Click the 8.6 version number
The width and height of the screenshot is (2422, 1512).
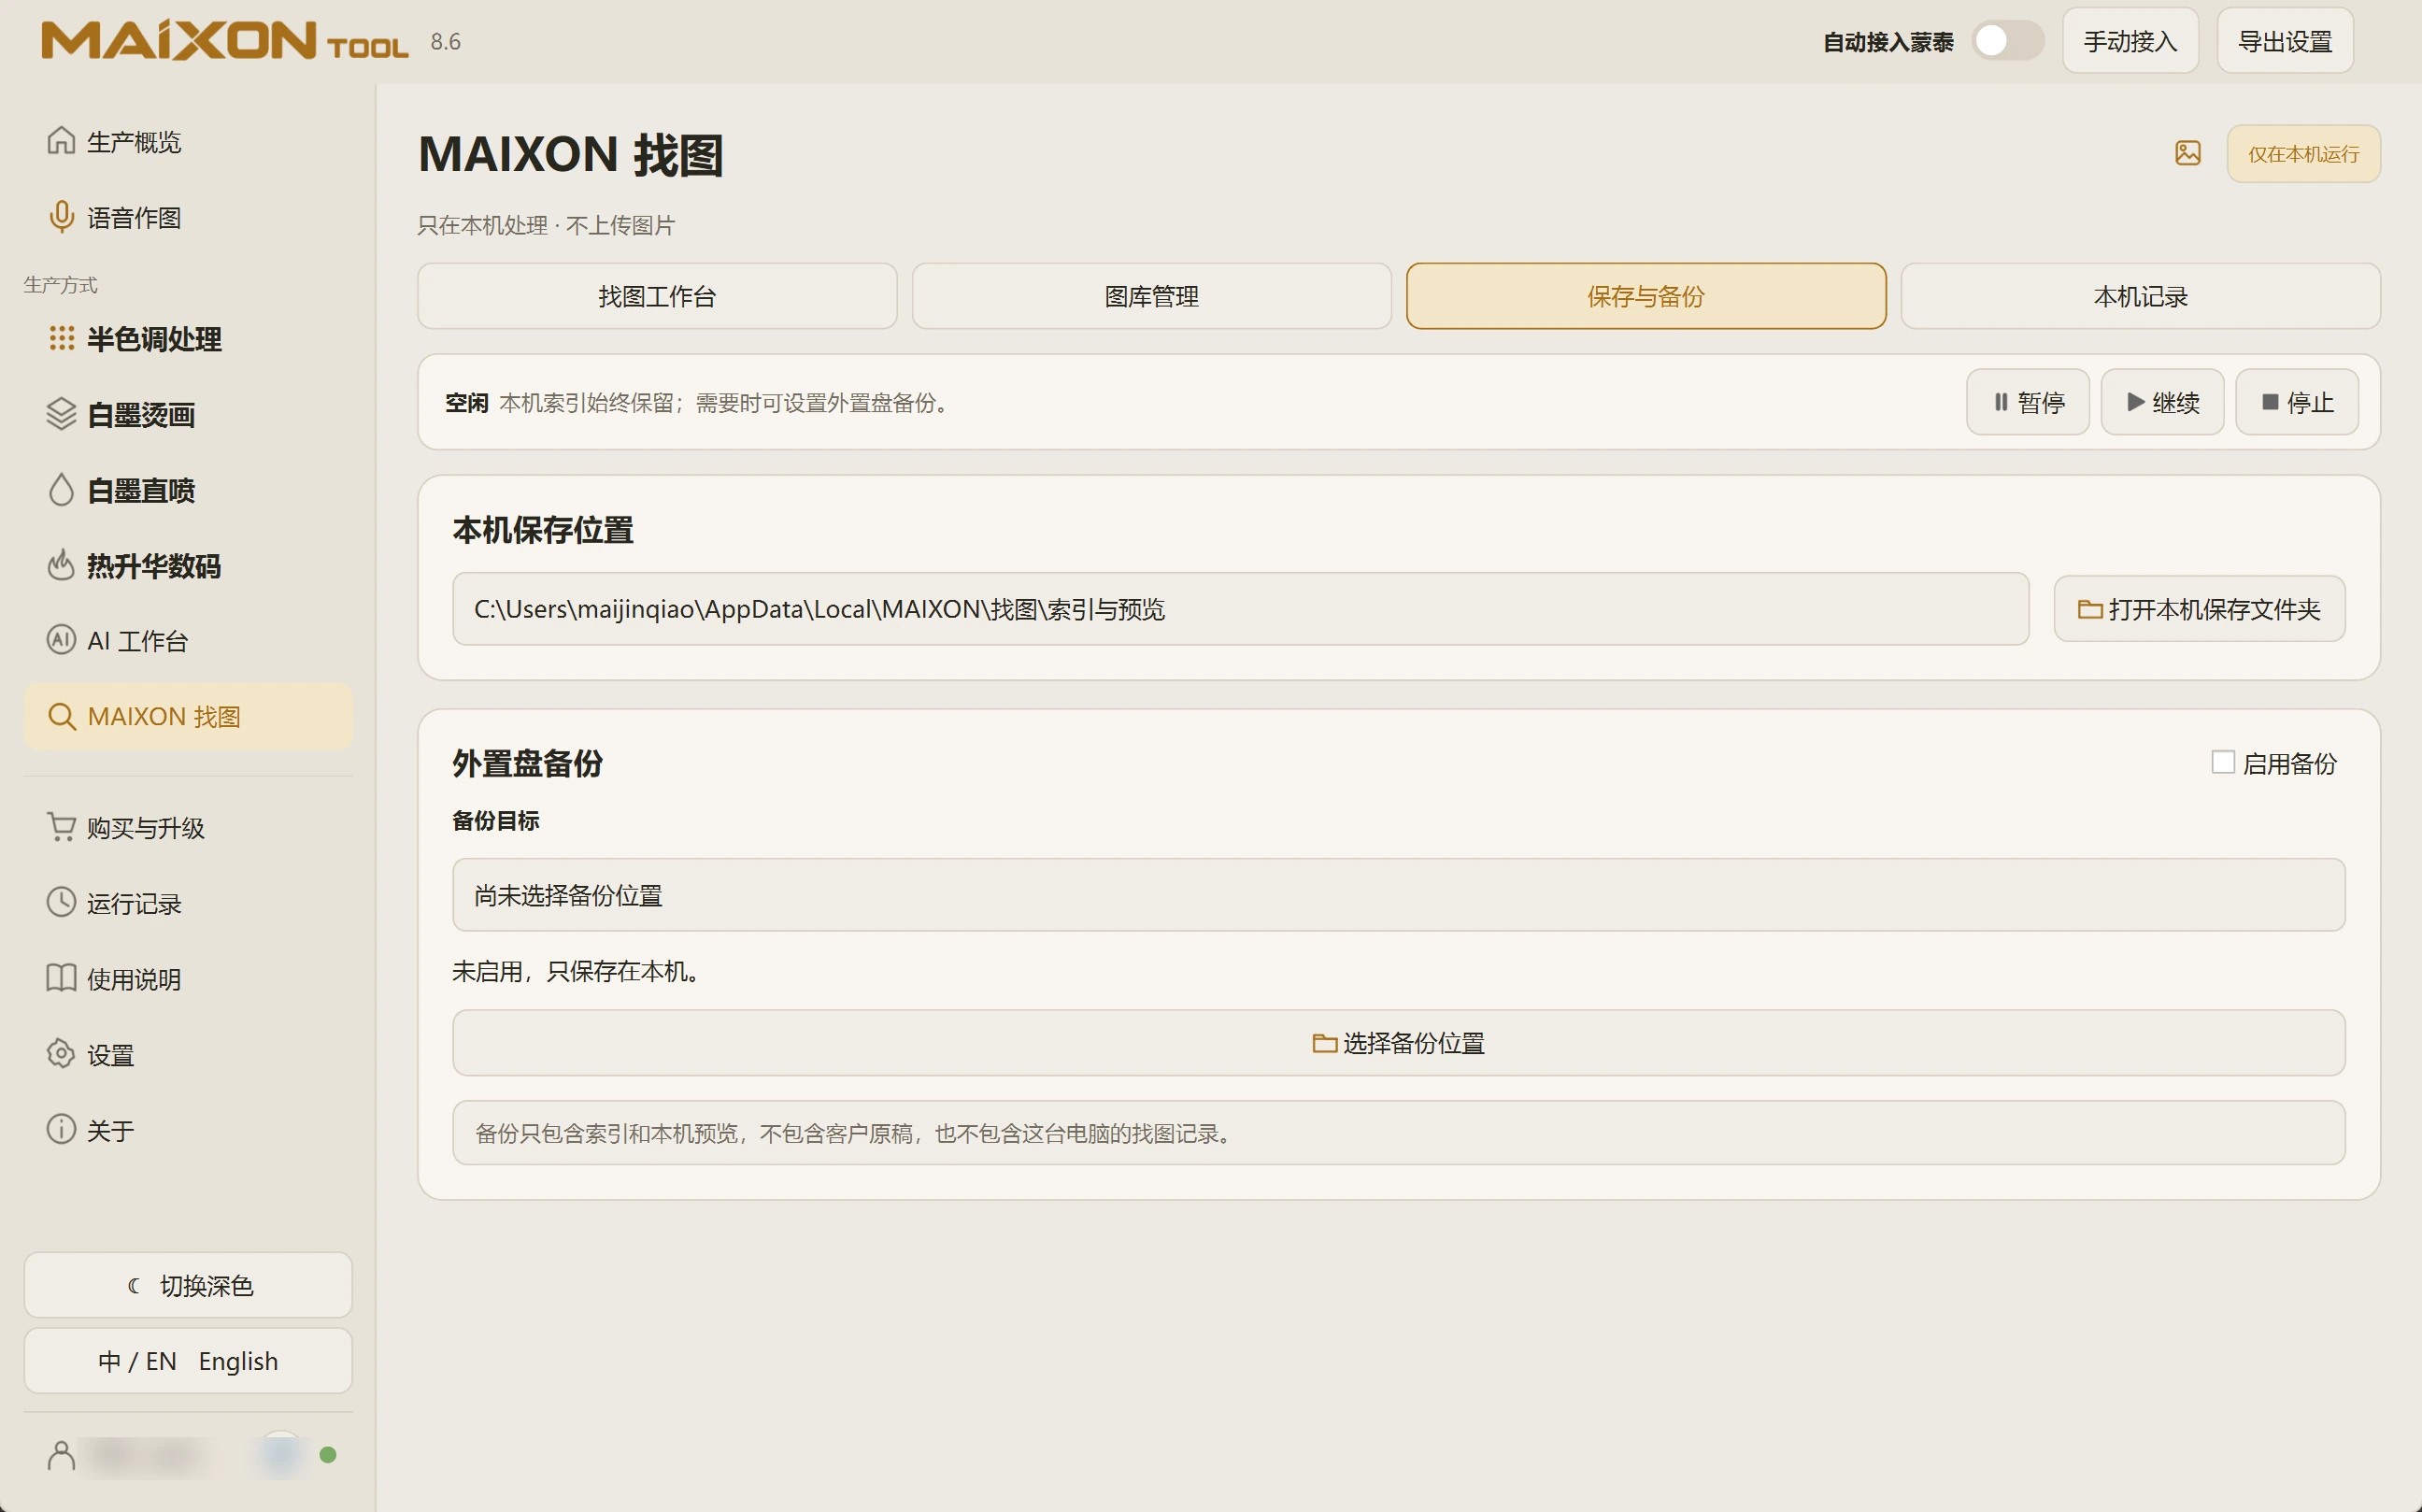pos(445,41)
